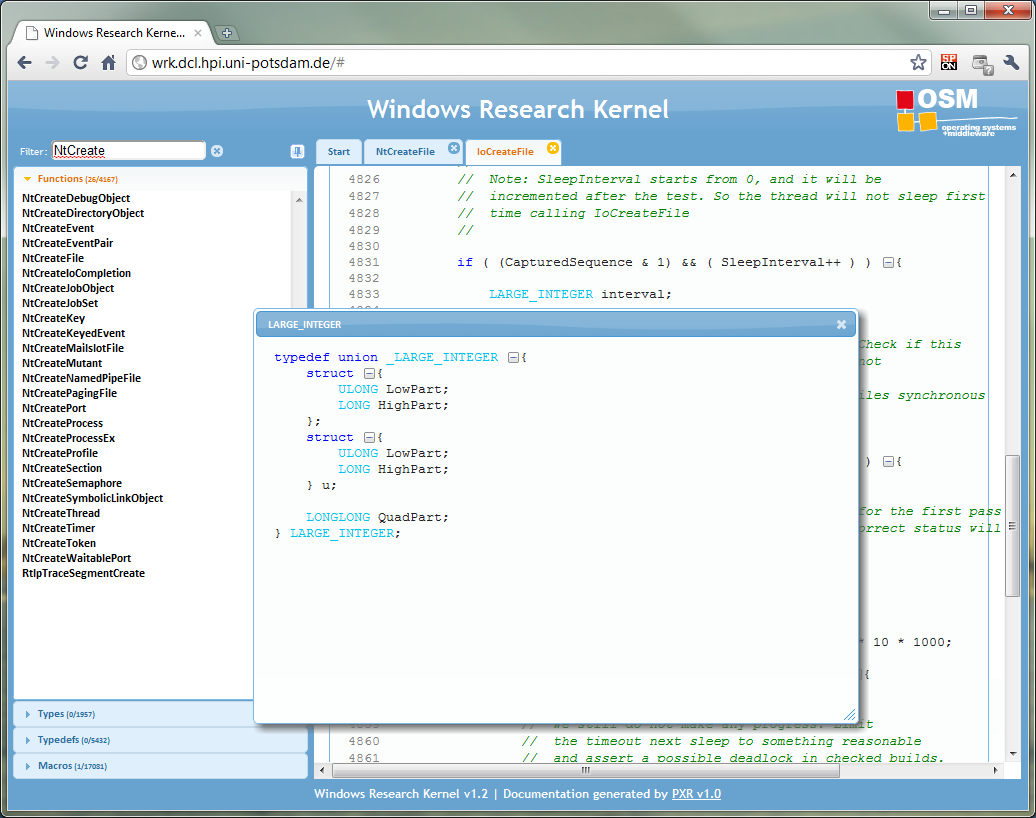Reload the page with the refresh icon
The width and height of the screenshot is (1036, 818).
pyautogui.click(x=81, y=63)
